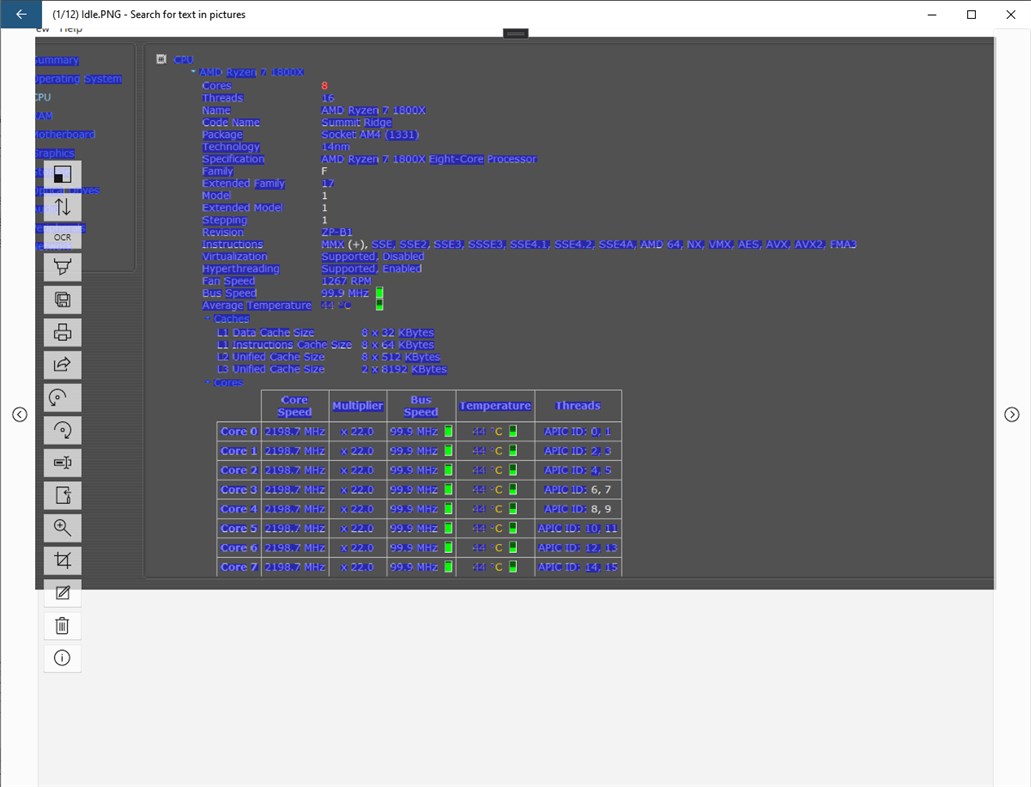Click '2 x 8192 KBytes' L3 cache value
Screen dimensions: 1031x787
(404, 370)
